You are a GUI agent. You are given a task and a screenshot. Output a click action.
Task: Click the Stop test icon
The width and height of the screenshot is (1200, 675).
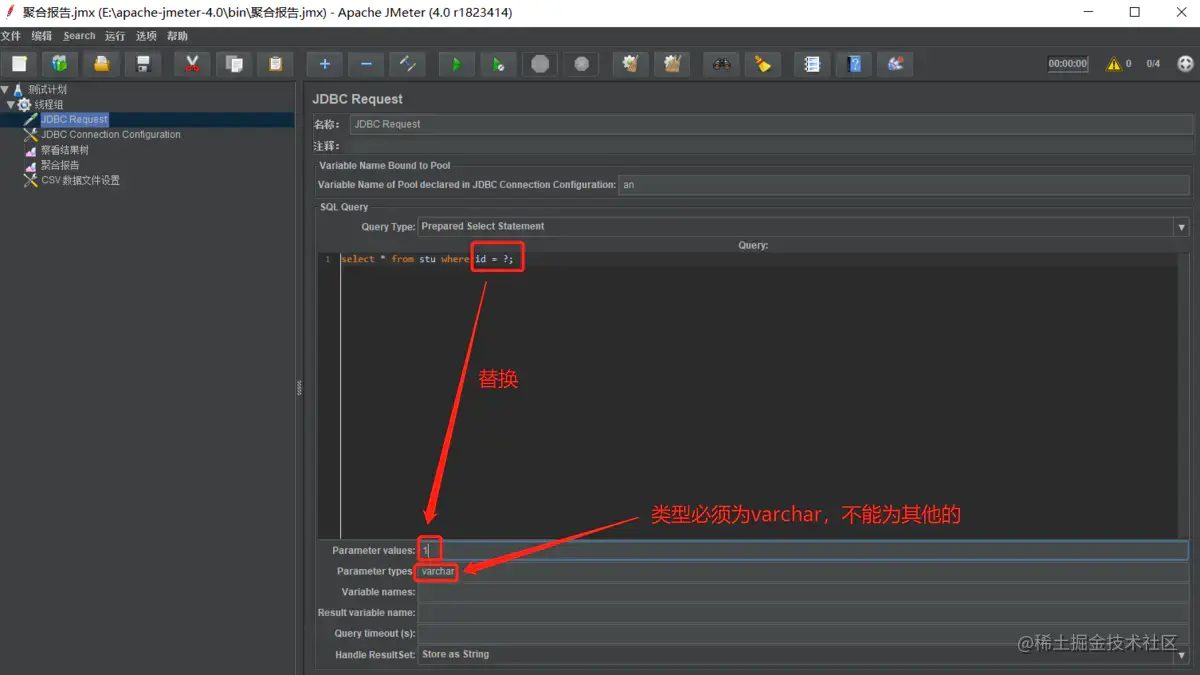[540, 64]
